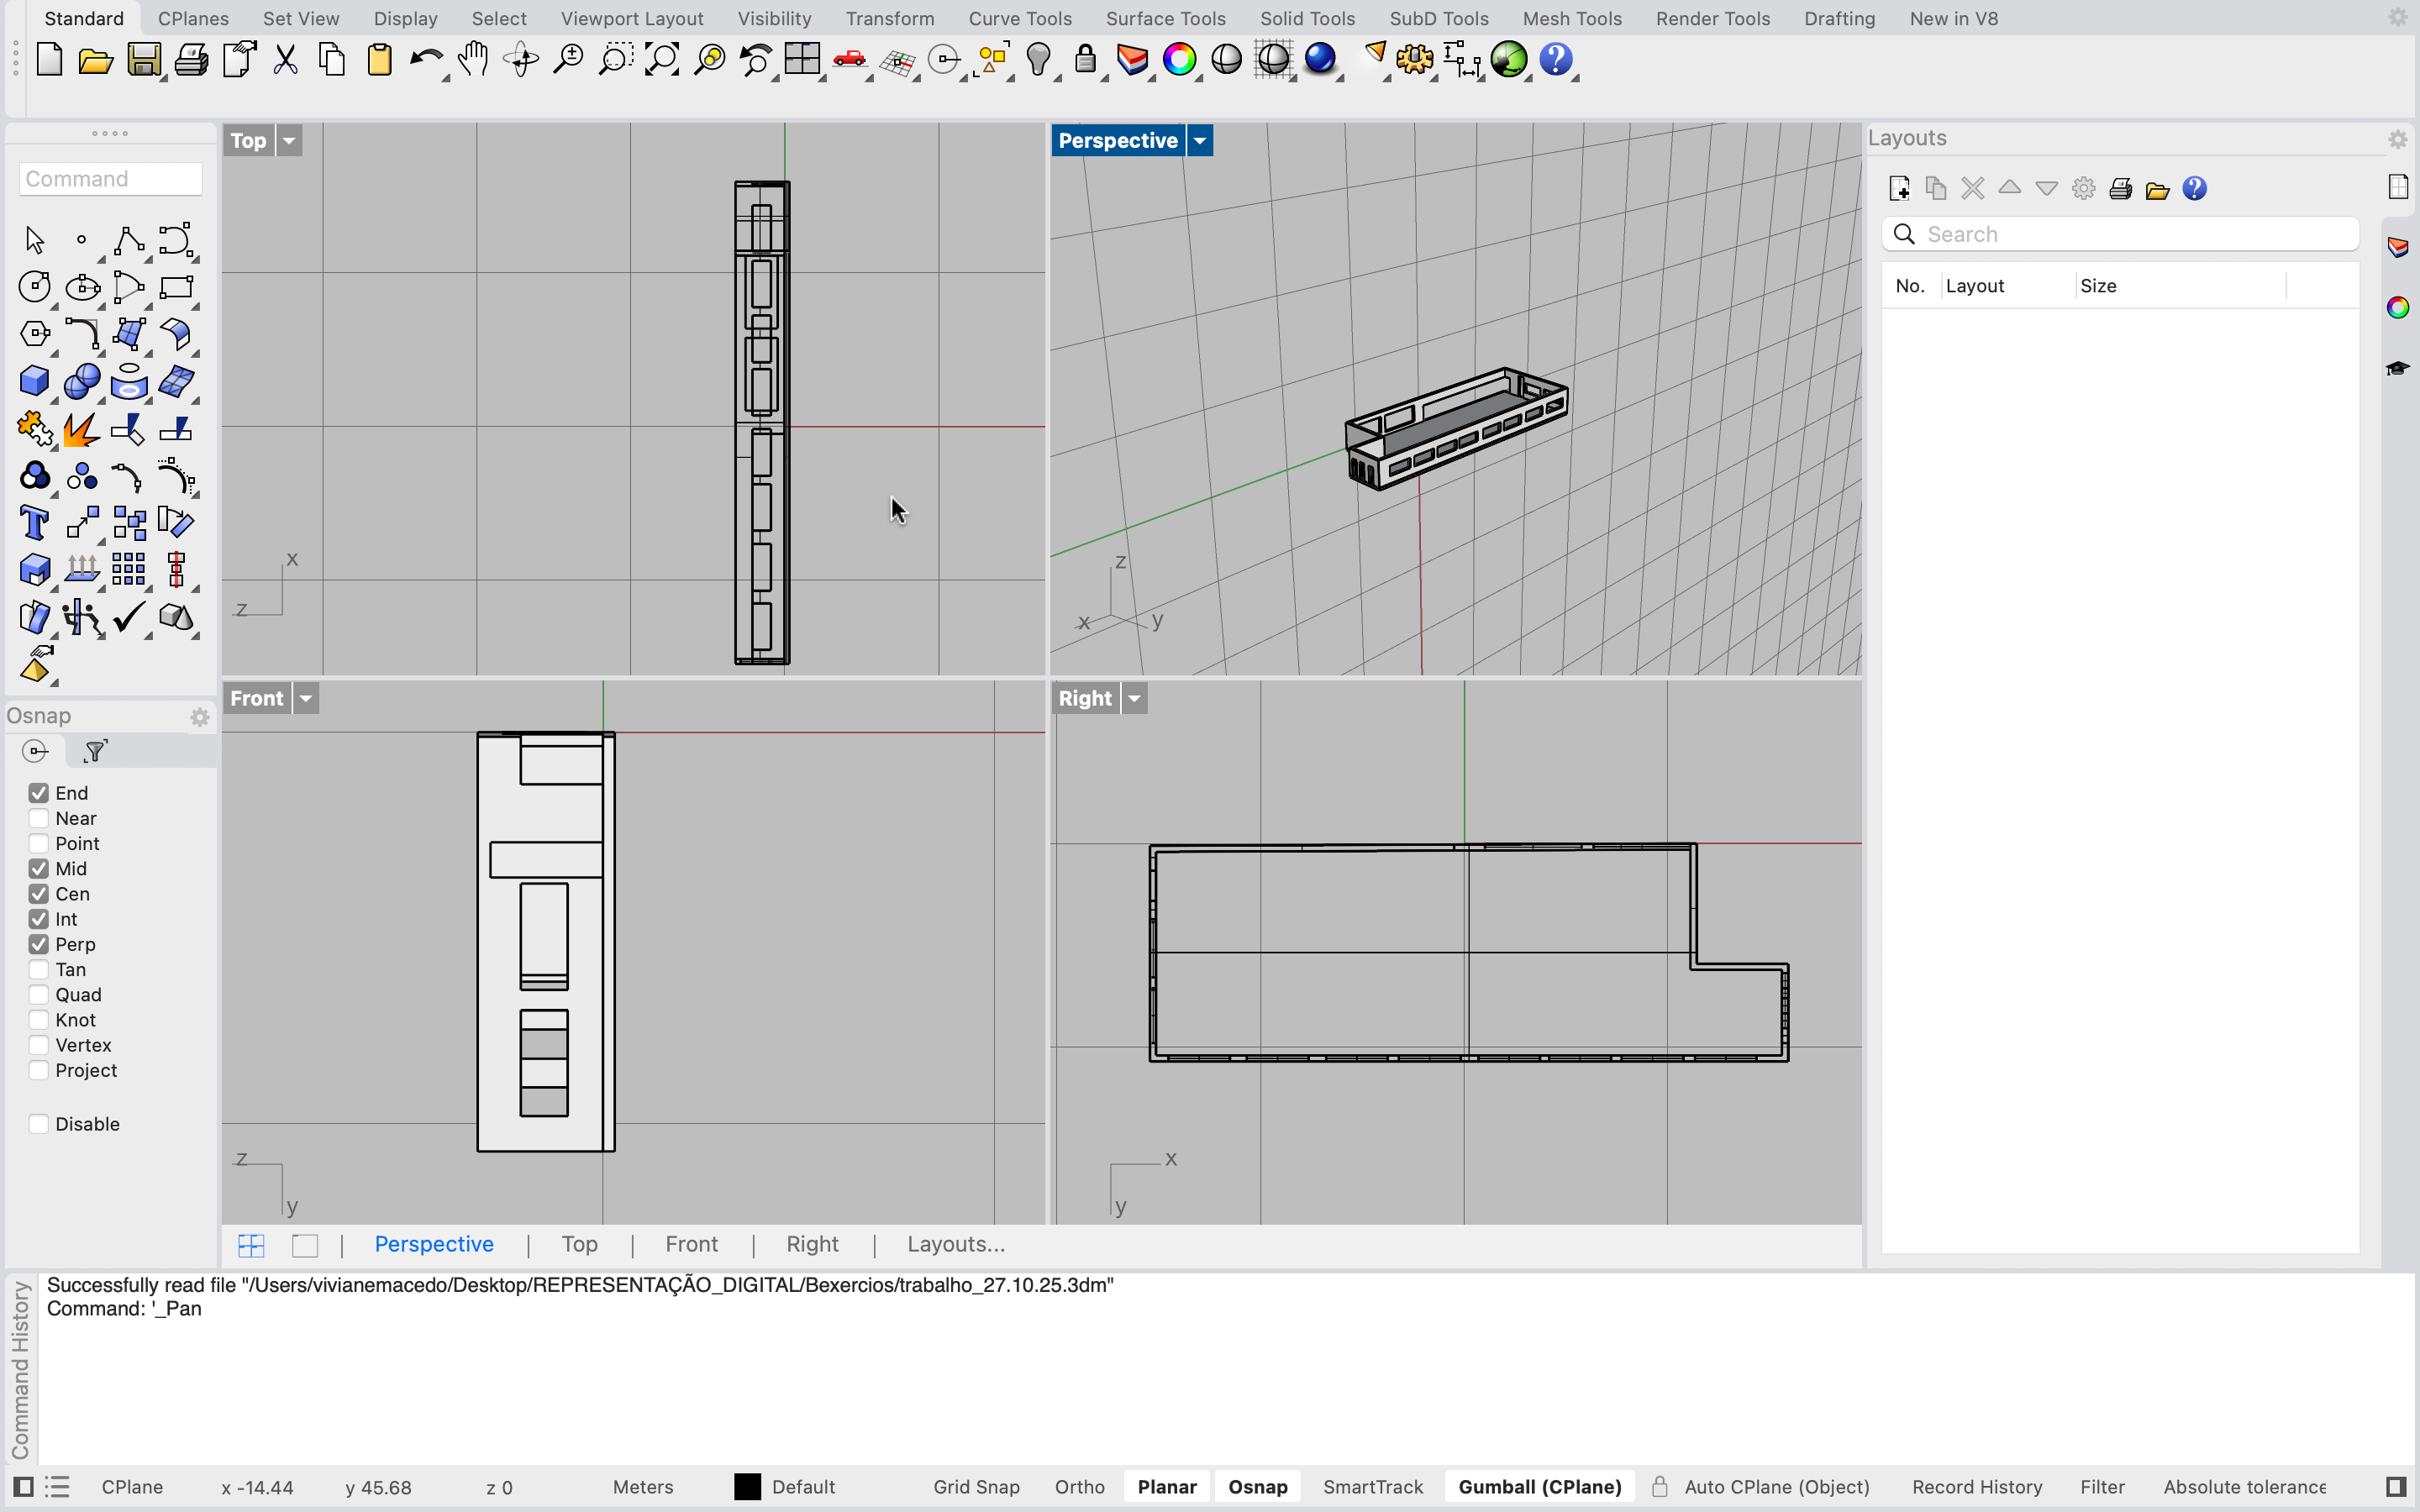
Task: Toggle Ortho mode in status bar
Action: point(1079,1487)
